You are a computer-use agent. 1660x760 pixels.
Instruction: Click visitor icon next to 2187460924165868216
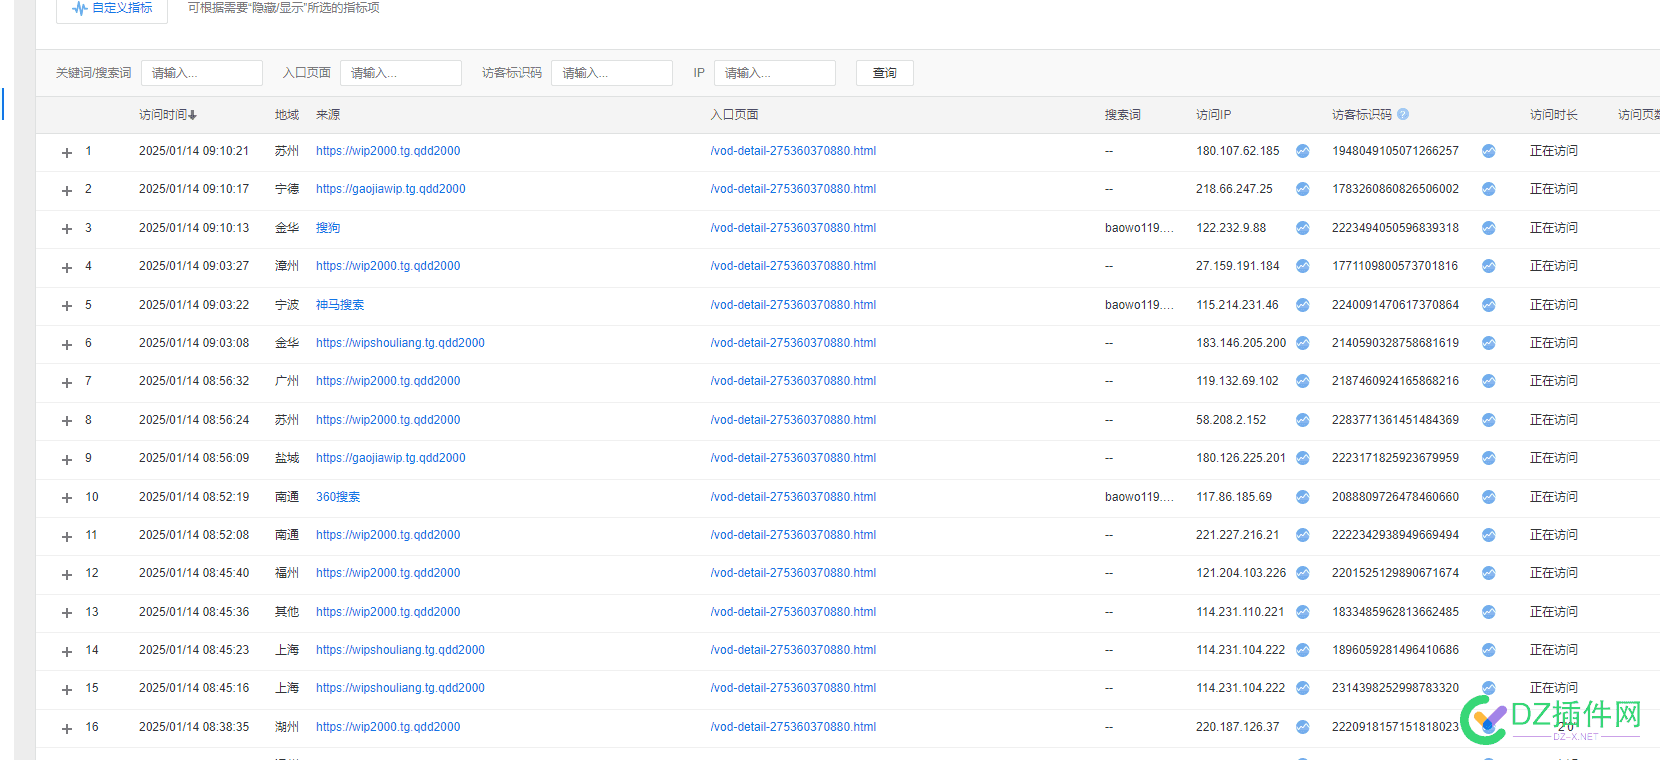click(1489, 381)
